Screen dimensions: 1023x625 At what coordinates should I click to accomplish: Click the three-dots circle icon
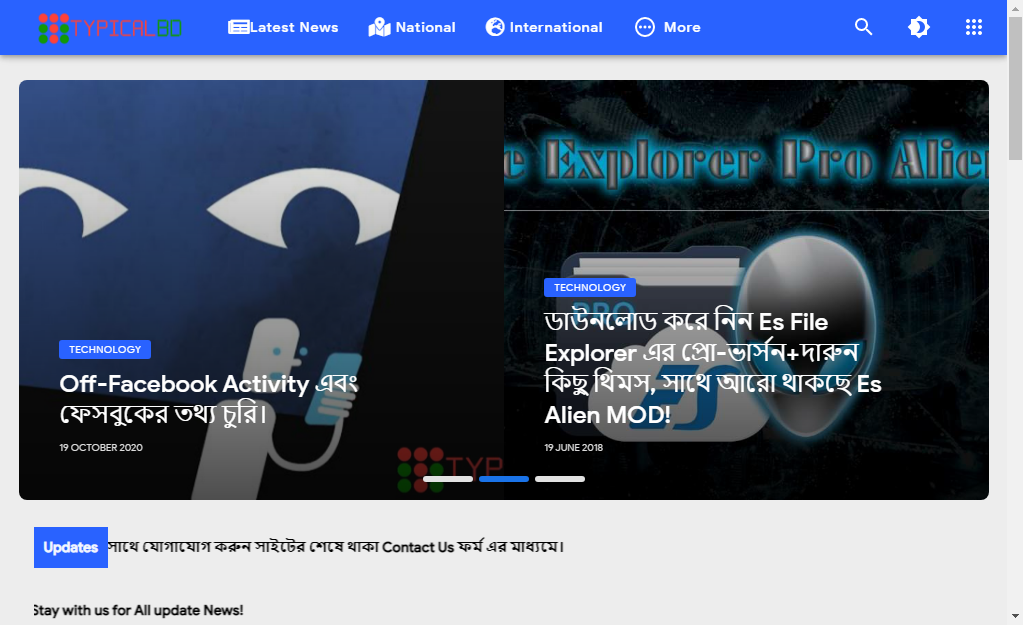(x=645, y=27)
